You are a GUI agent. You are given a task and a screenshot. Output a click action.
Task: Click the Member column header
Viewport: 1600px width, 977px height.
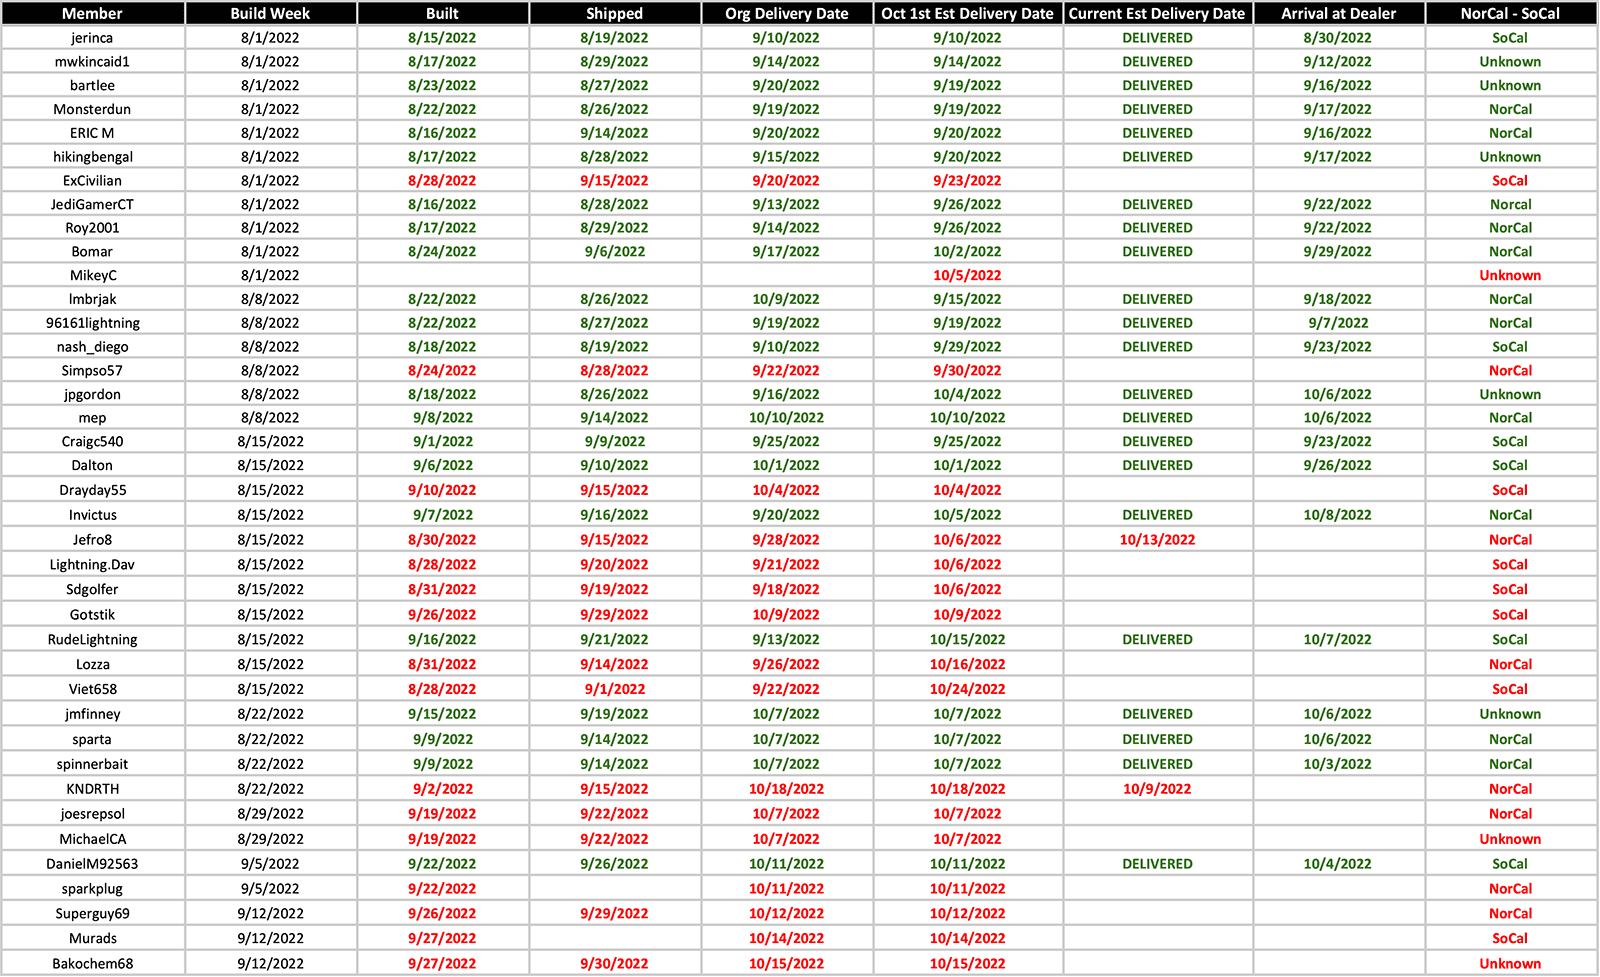93,13
